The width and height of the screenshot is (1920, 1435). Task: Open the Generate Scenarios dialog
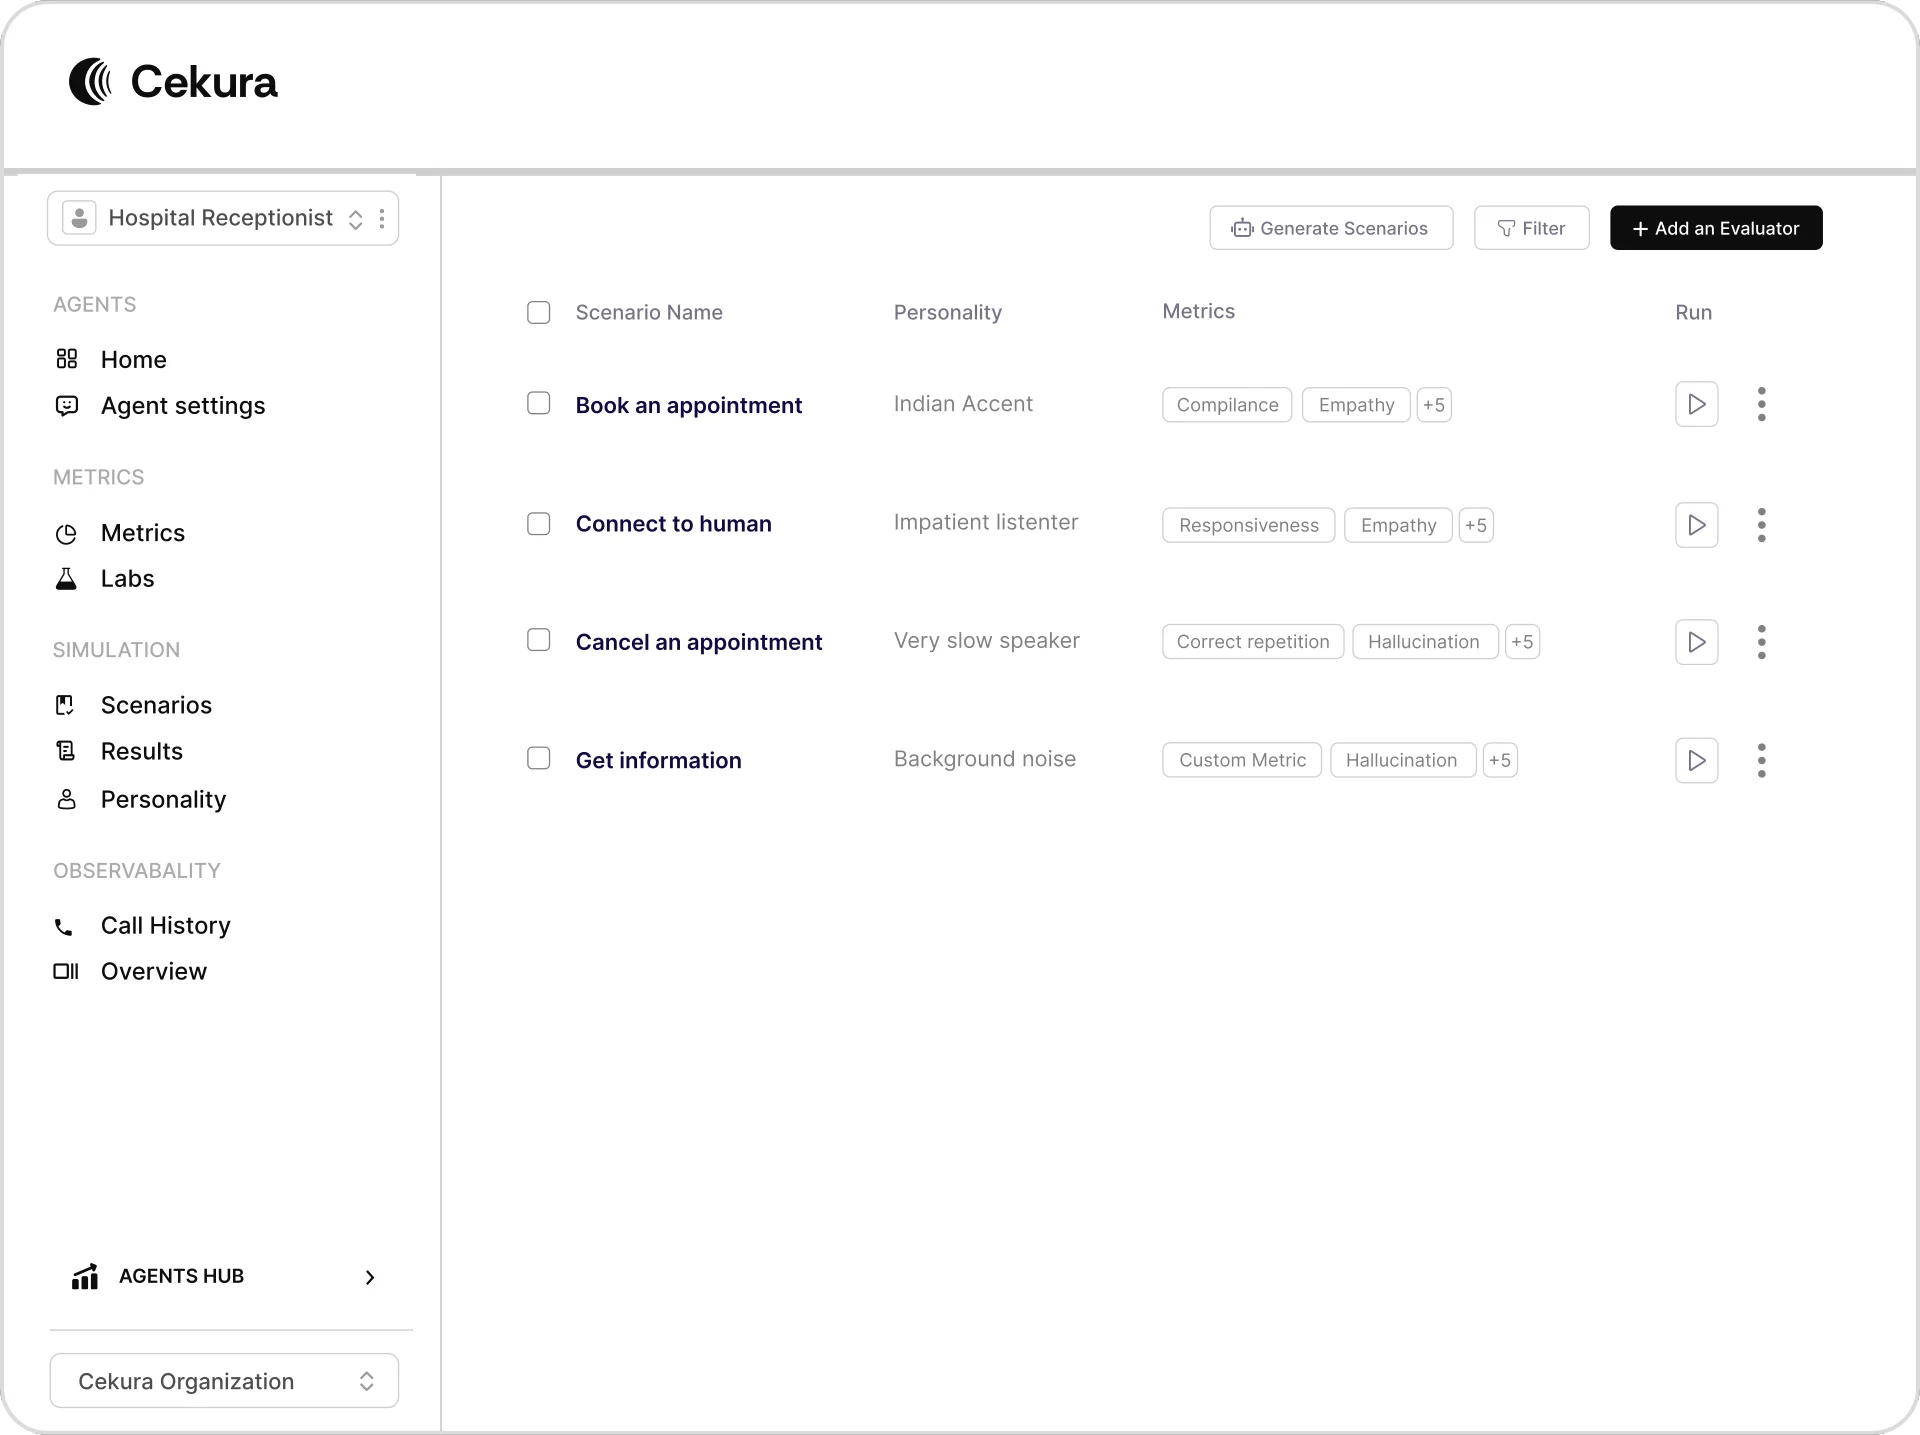(x=1331, y=227)
